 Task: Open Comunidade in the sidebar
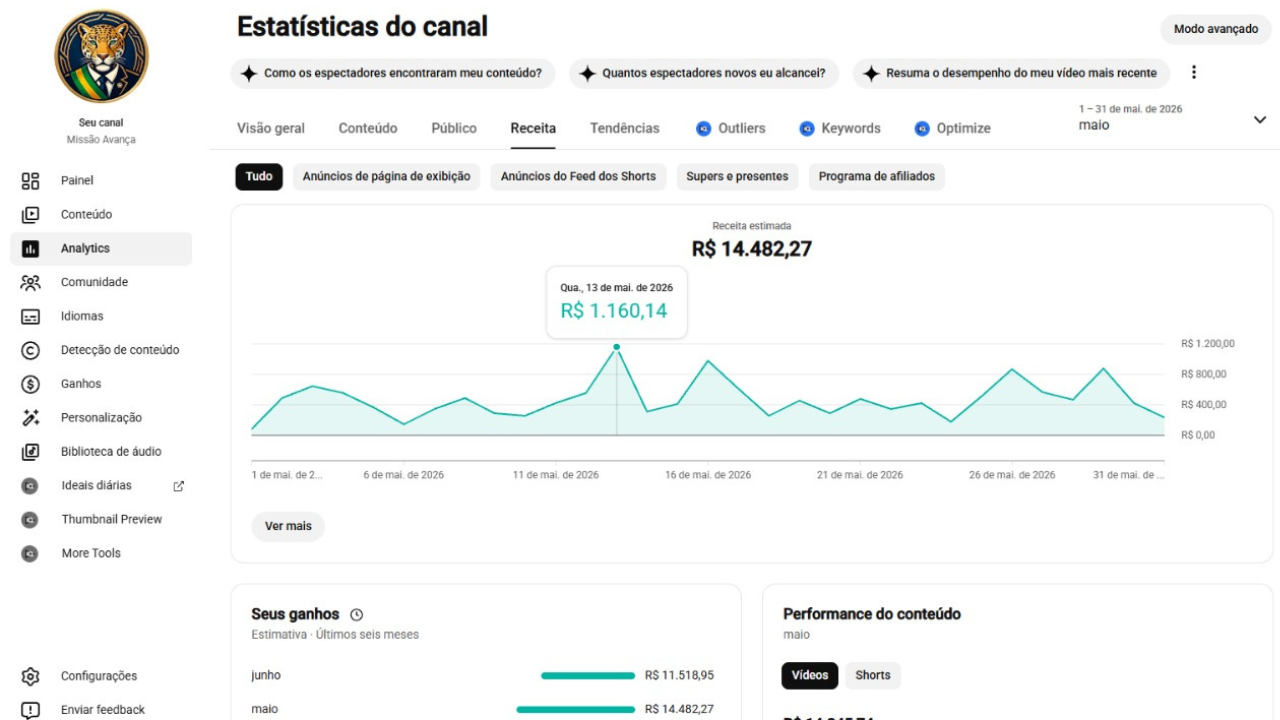pyautogui.click(x=101, y=283)
